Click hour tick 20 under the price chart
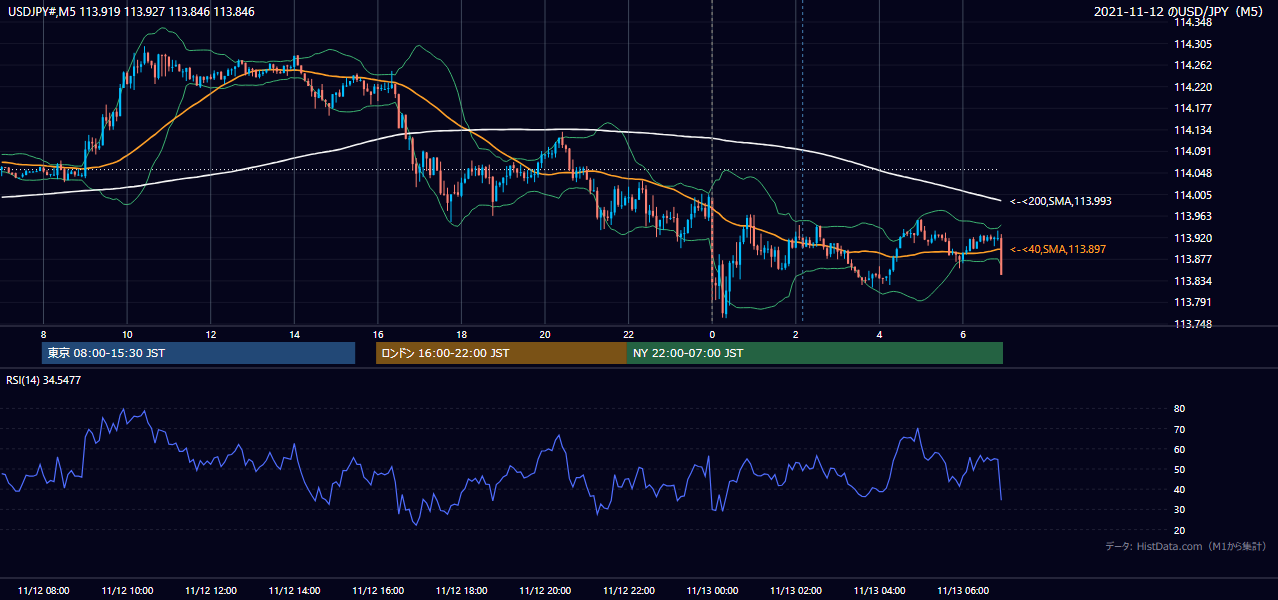The height and width of the screenshot is (600, 1278). click(x=545, y=334)
